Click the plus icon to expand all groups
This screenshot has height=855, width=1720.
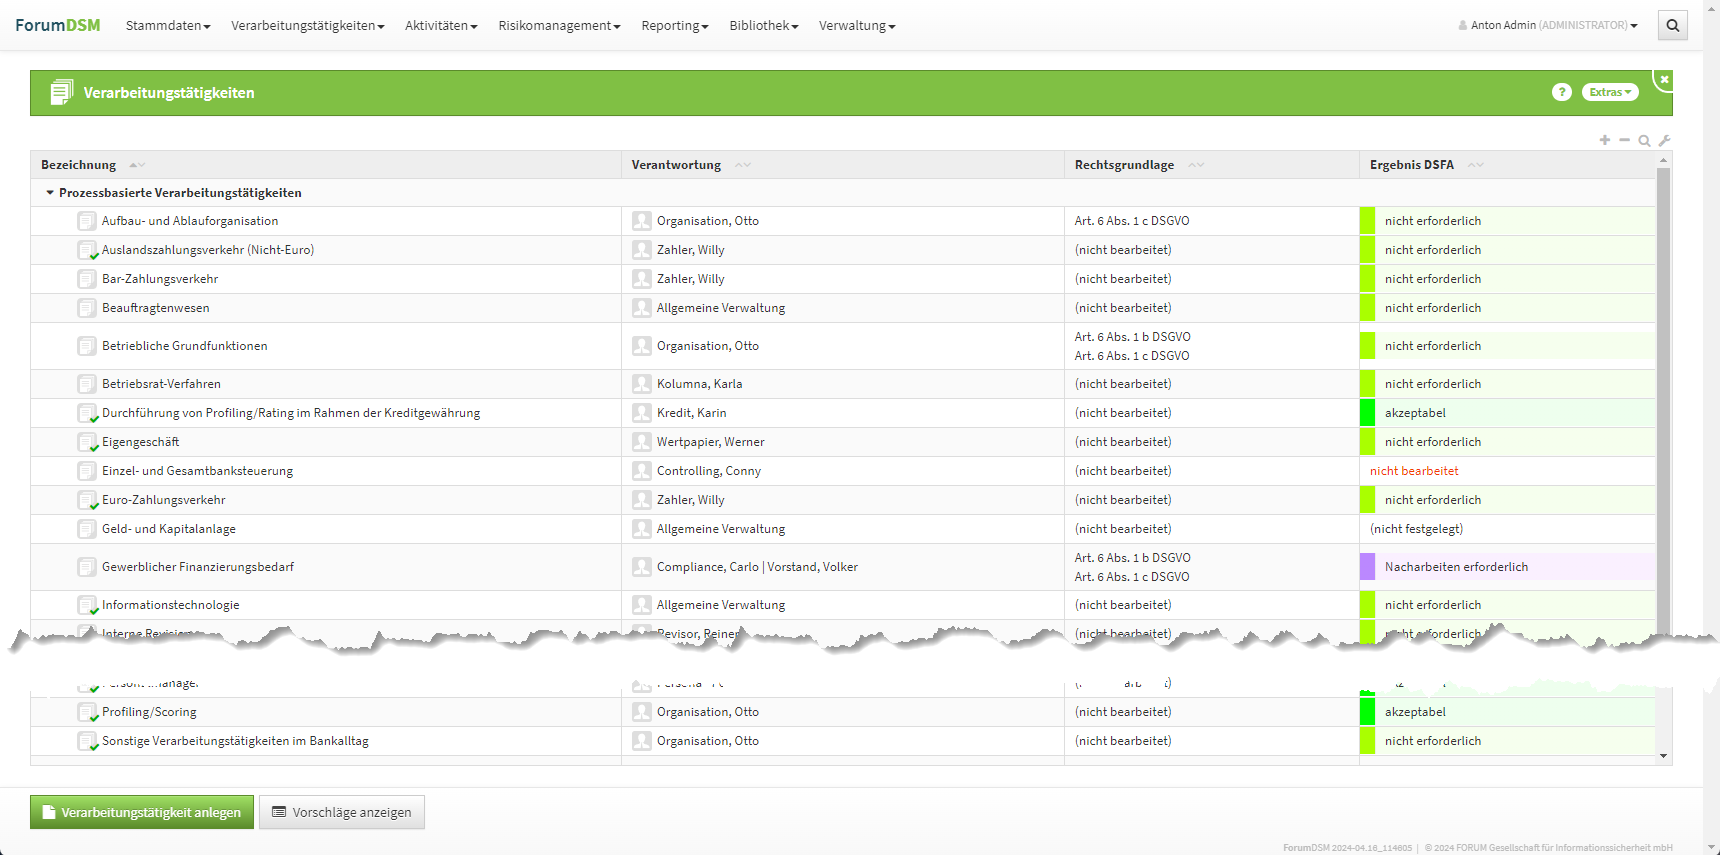coord(1605,140)
